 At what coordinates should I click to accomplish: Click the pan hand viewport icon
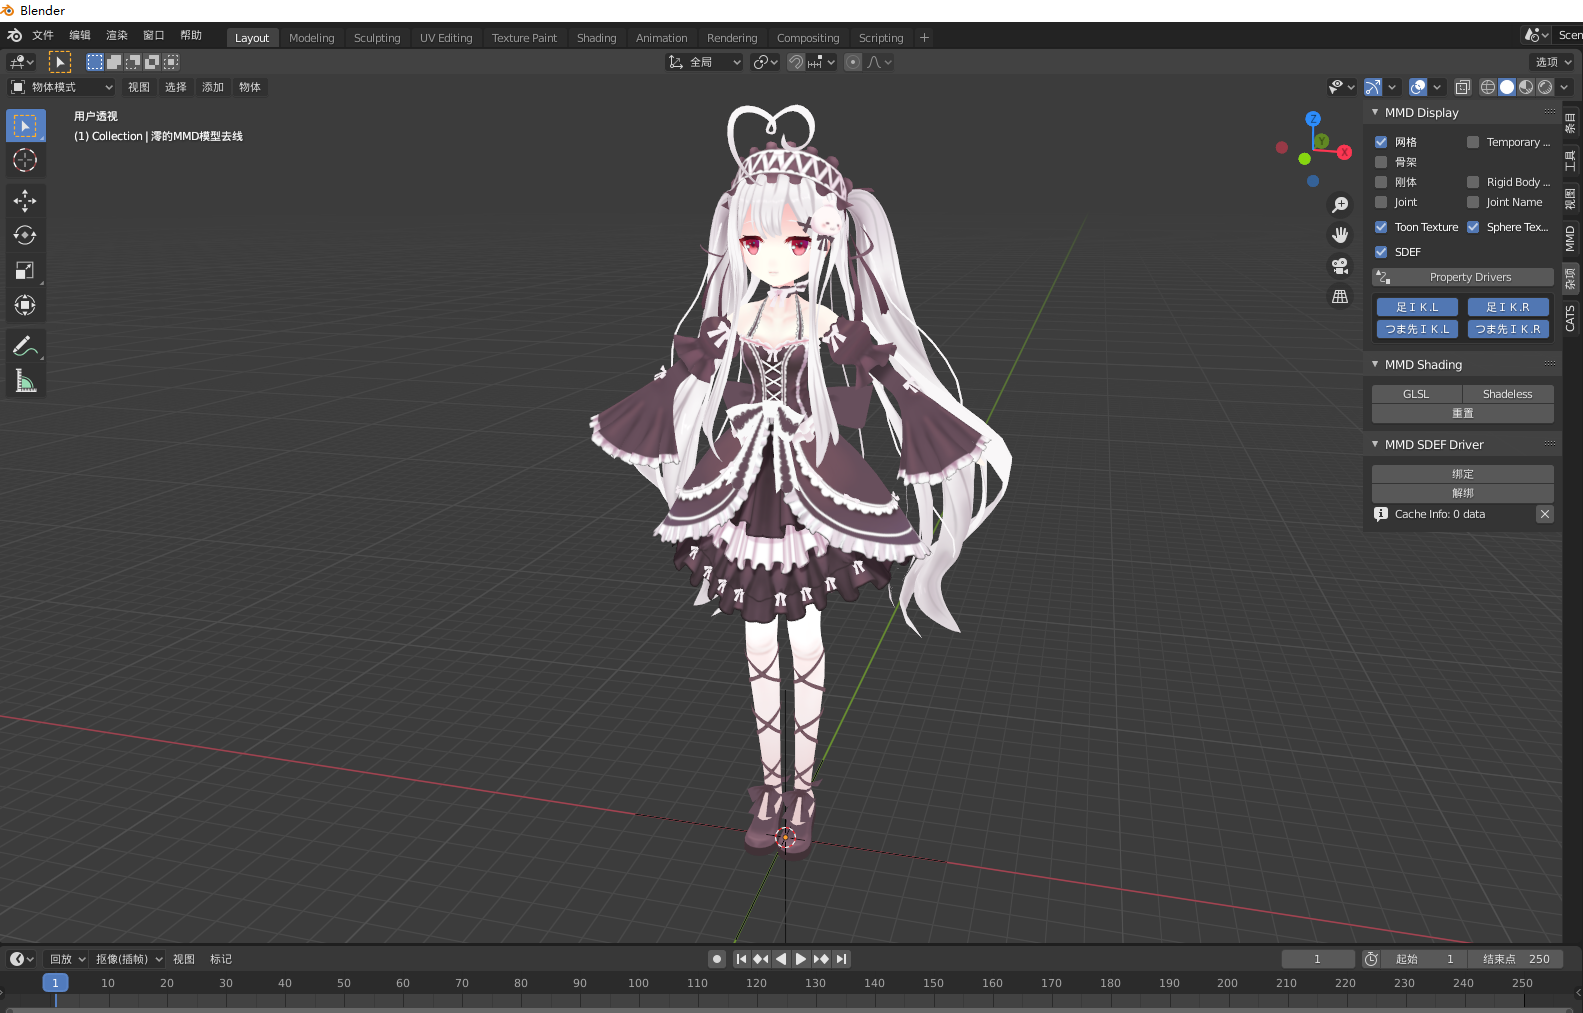click(x=1340, y=235)
